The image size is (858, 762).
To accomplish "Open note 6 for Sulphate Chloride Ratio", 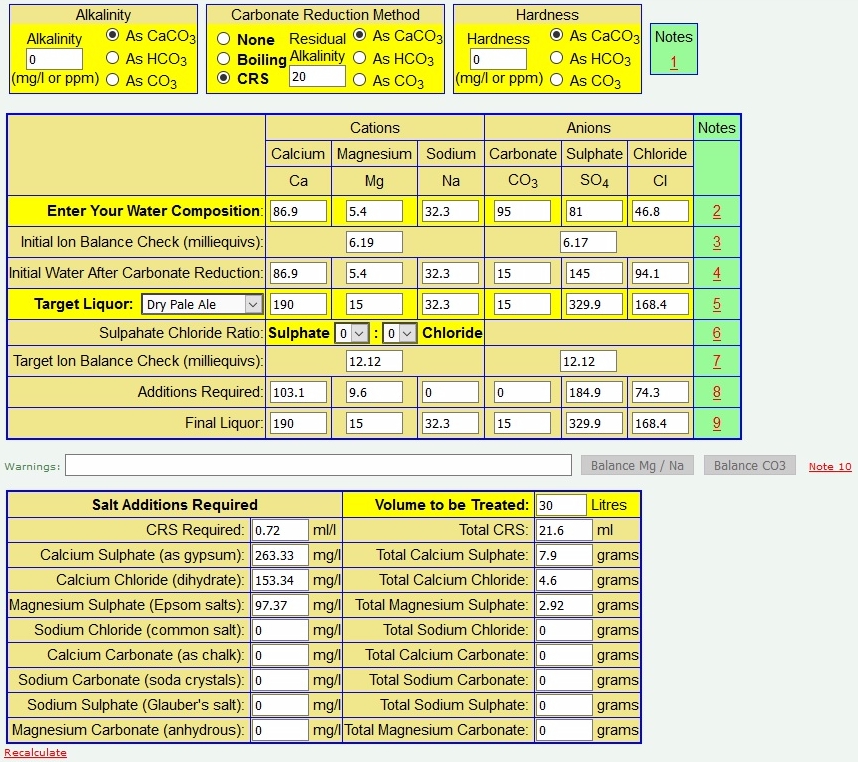I will [x=717, y=333].
